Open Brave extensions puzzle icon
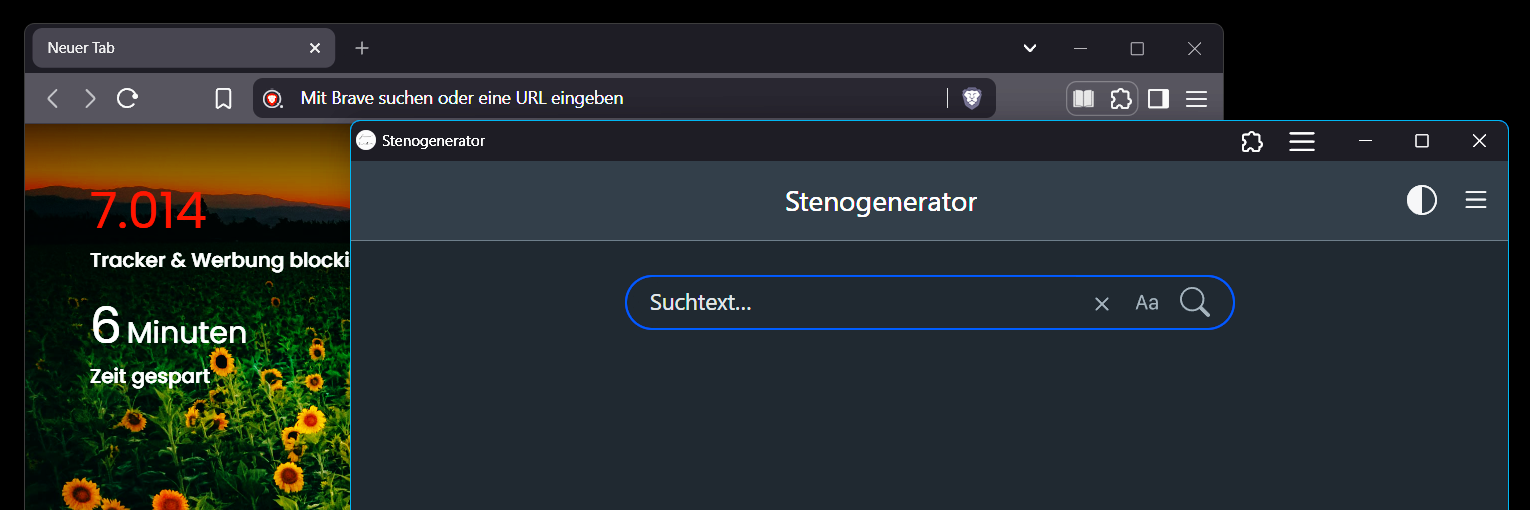This screenshot has width=1530, height=510. (x=1121, y=98)
